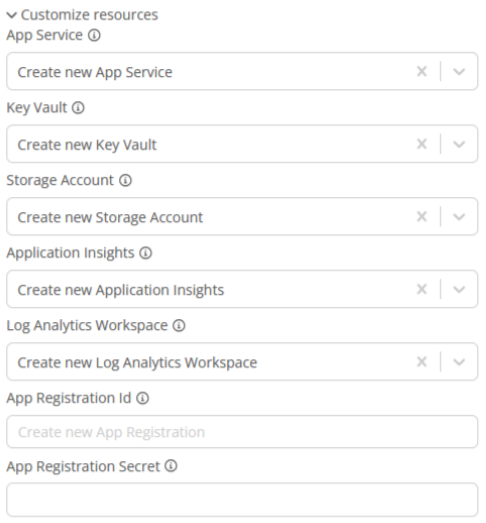Clear the Storage Account selection with X
The image size is (486, 523).
click(x=422, y=216)
